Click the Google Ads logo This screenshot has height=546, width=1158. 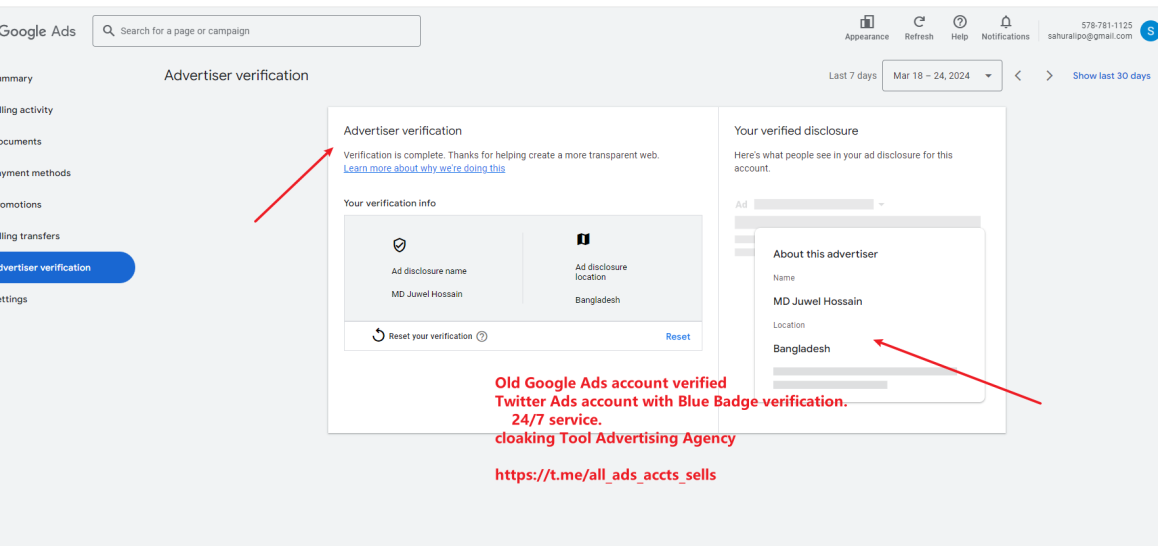[37, 31]
